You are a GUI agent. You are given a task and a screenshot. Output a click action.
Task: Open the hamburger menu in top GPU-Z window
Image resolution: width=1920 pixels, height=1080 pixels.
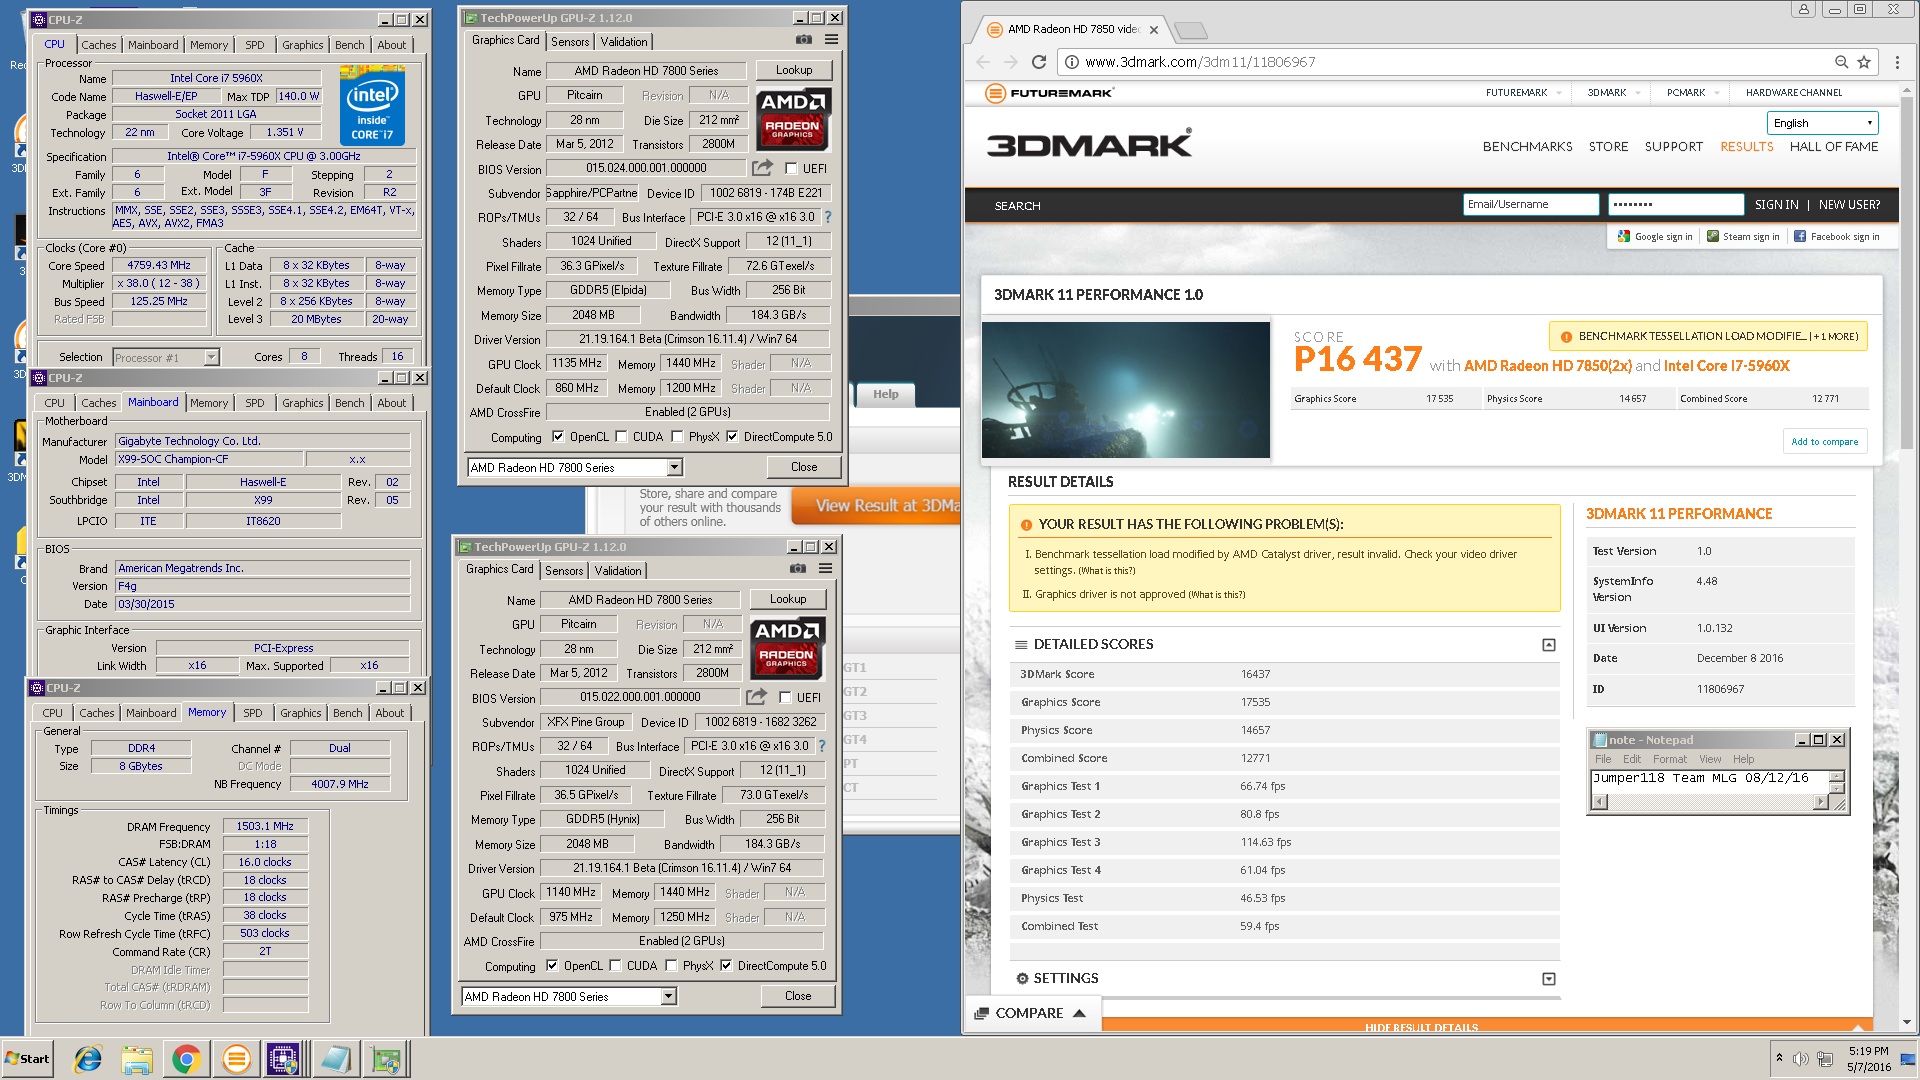tap(831, 40)
